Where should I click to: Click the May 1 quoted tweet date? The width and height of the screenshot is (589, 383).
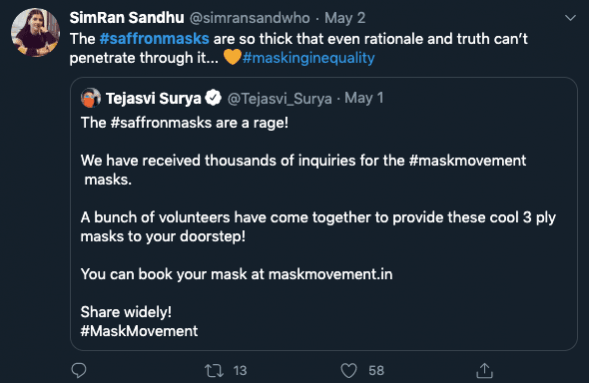[x=364, y=98]
